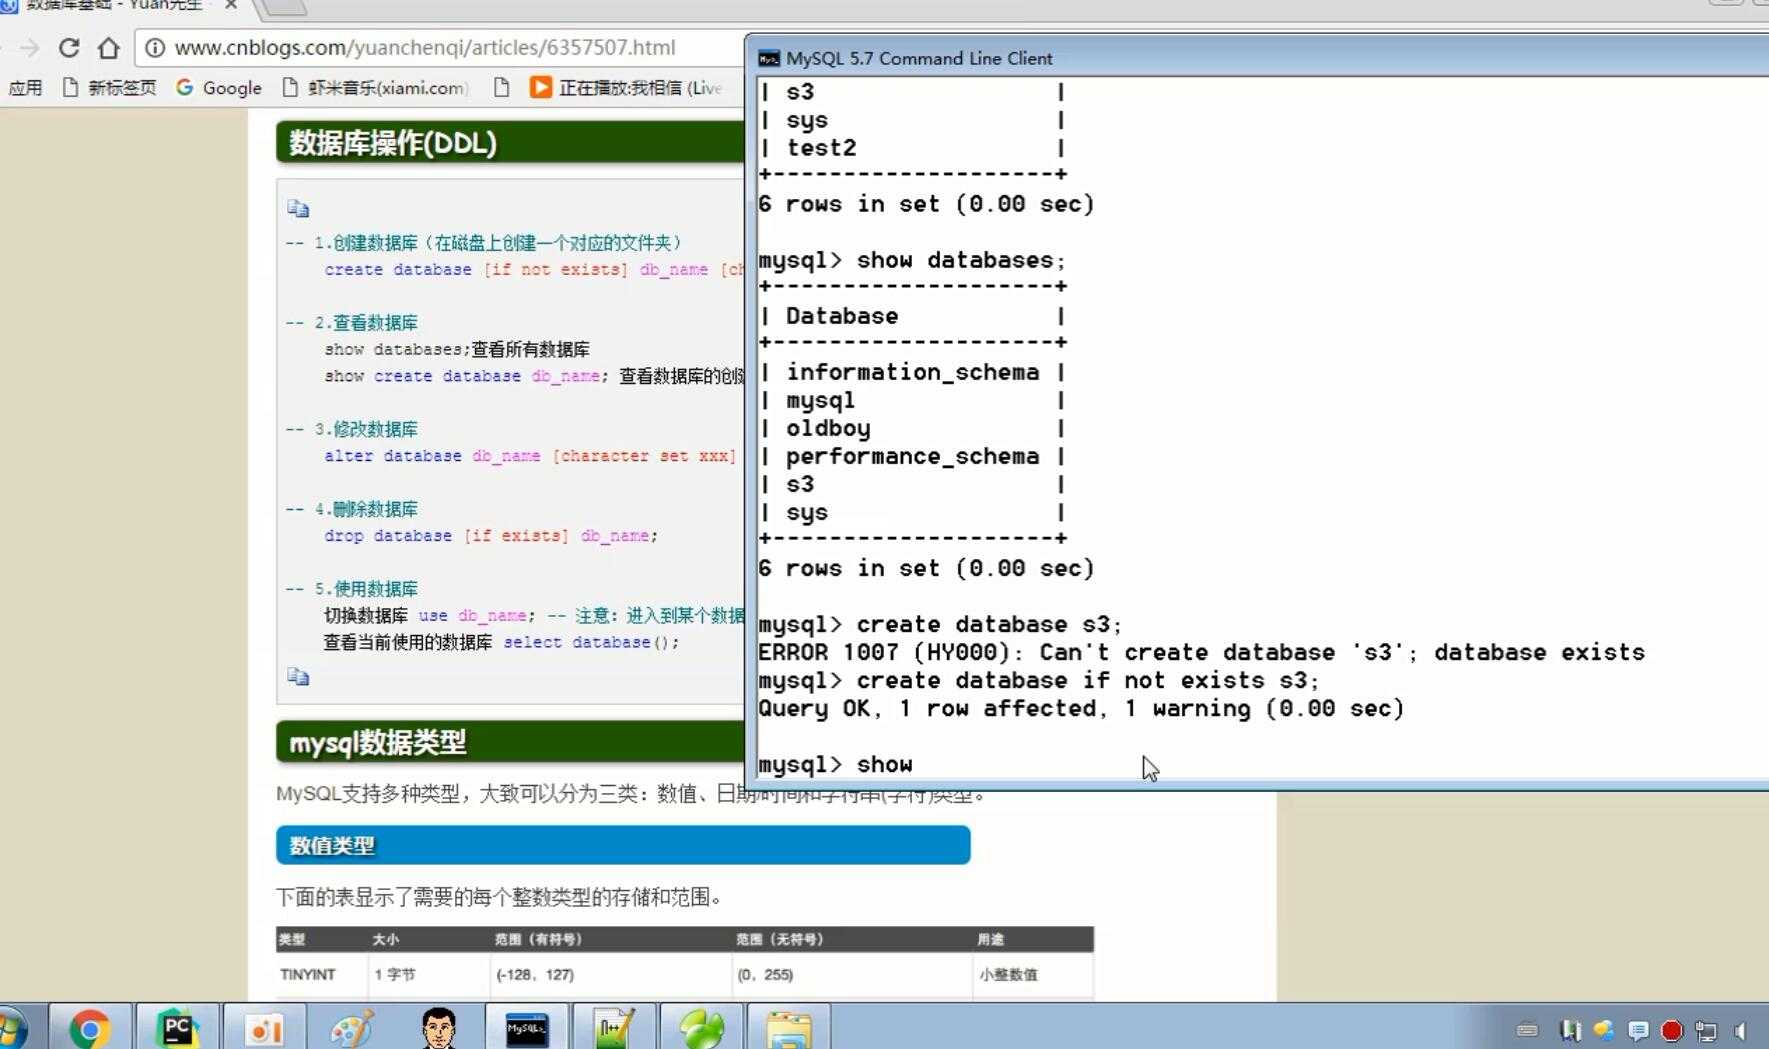Click the red record icon in system tray
The width and height of the screenshot is (1769, 1049).
[1672, 1030]
